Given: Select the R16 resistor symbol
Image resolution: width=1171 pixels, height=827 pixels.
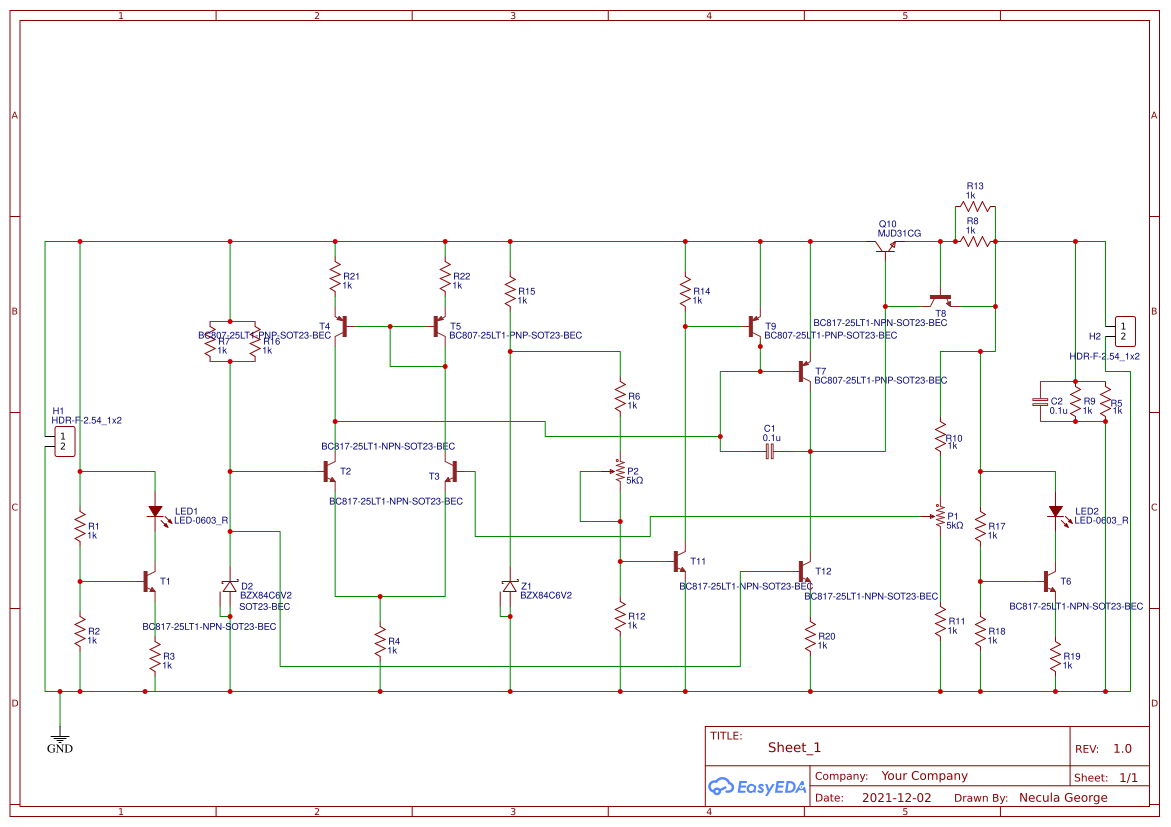Looking at the screenshot, I should [255, 341].
